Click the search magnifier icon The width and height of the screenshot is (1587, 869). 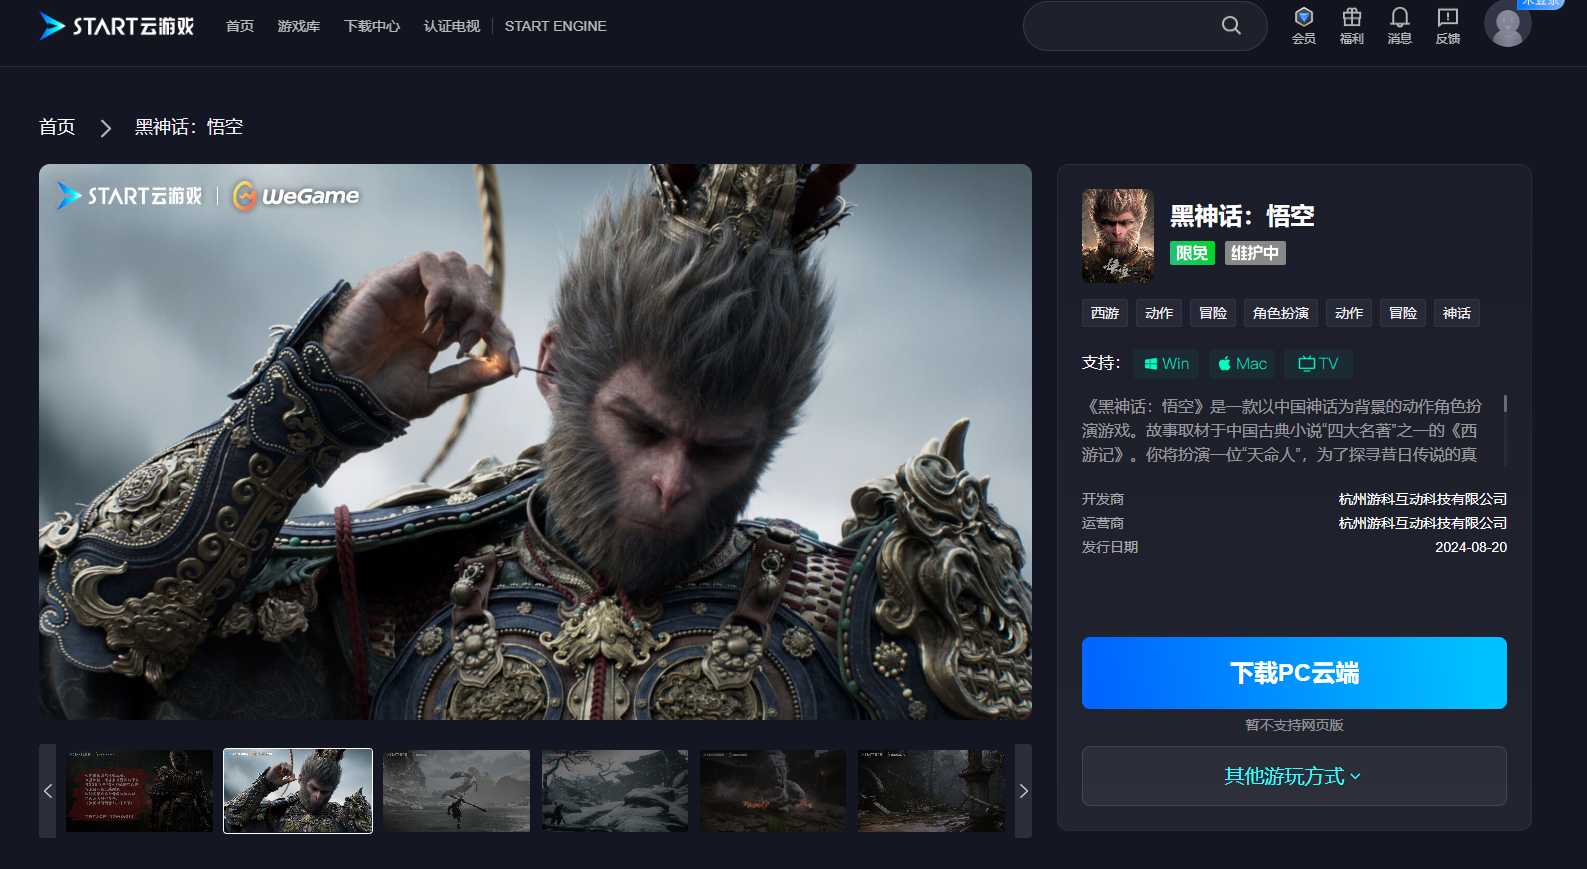click(1231, 26)
